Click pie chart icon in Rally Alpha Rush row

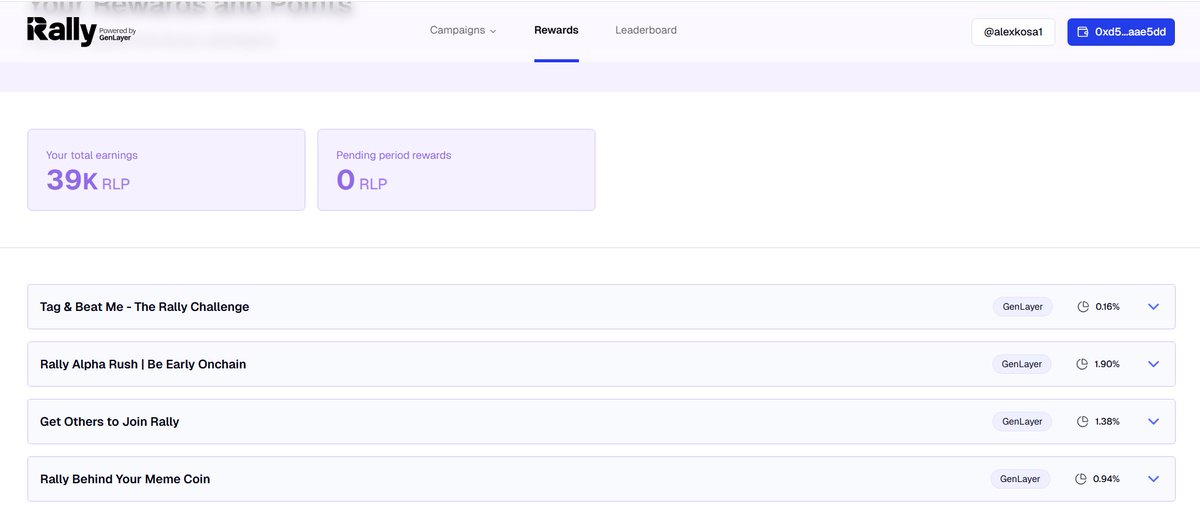(x=1083, y=364)
